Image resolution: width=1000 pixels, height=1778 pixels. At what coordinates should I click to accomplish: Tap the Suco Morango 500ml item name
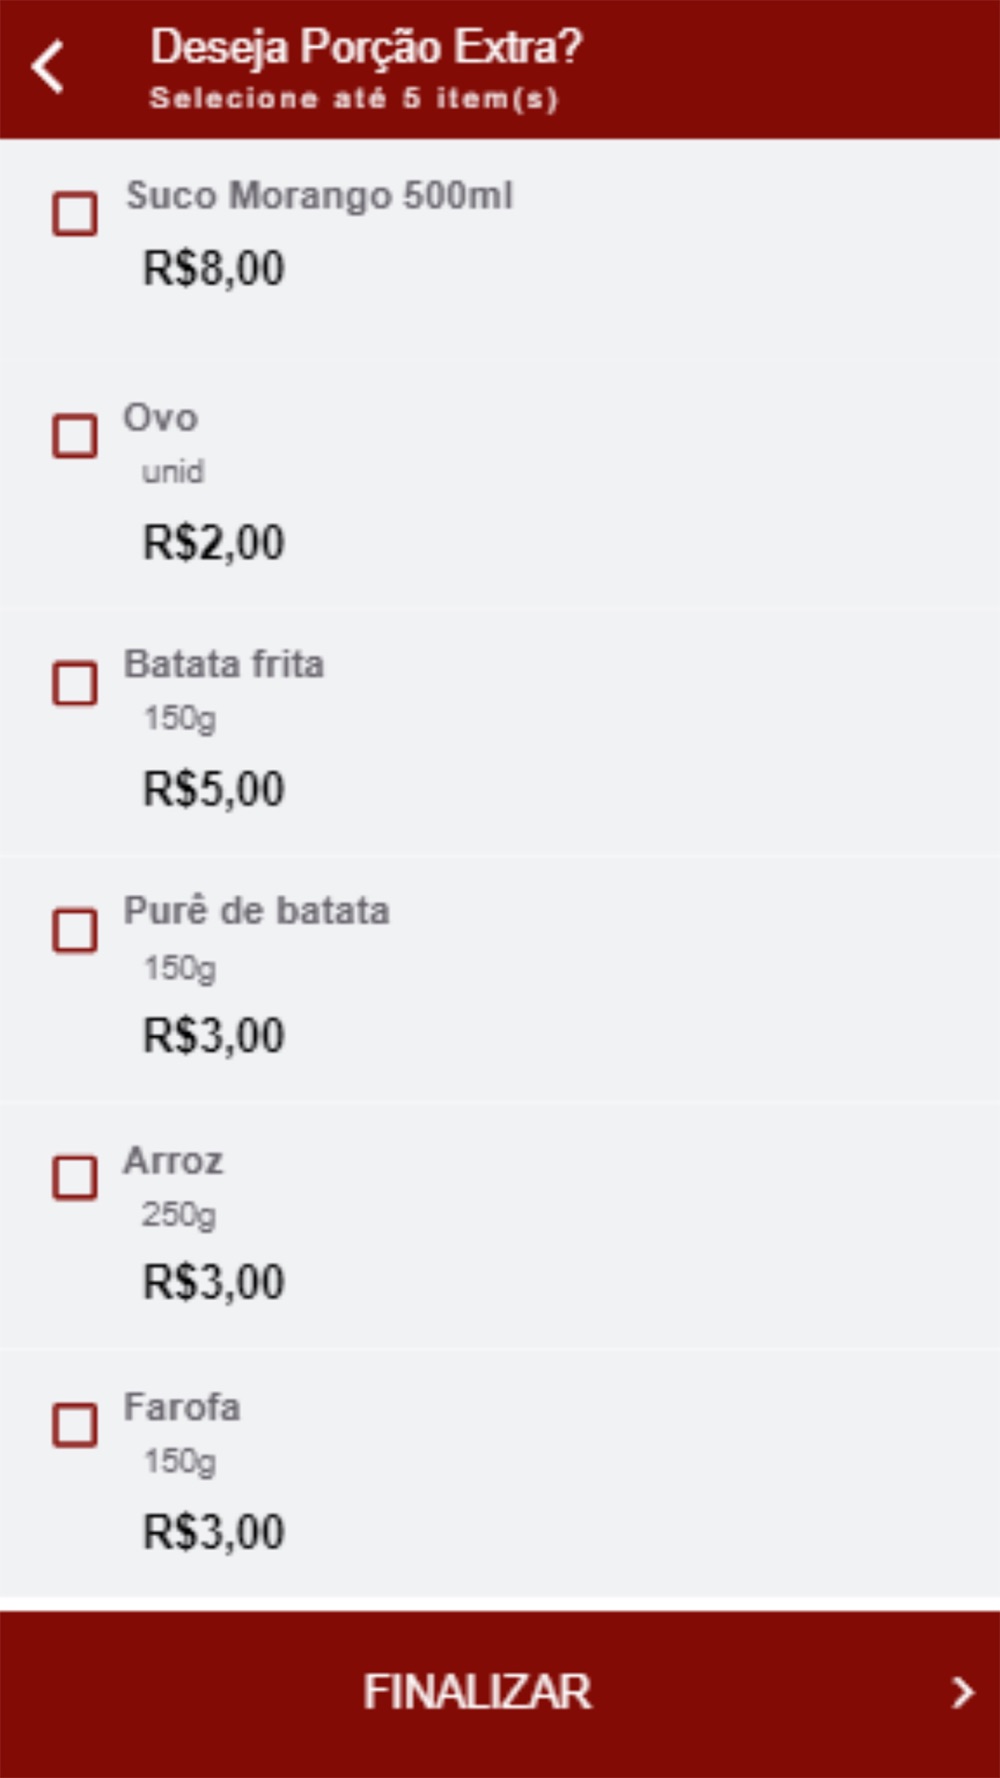(319, 196)
